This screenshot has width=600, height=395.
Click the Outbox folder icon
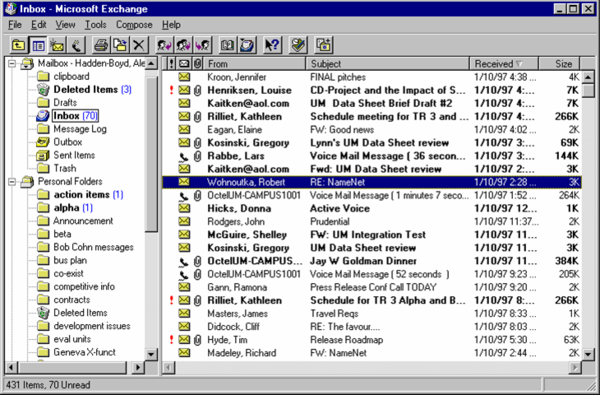coord(43,142)
